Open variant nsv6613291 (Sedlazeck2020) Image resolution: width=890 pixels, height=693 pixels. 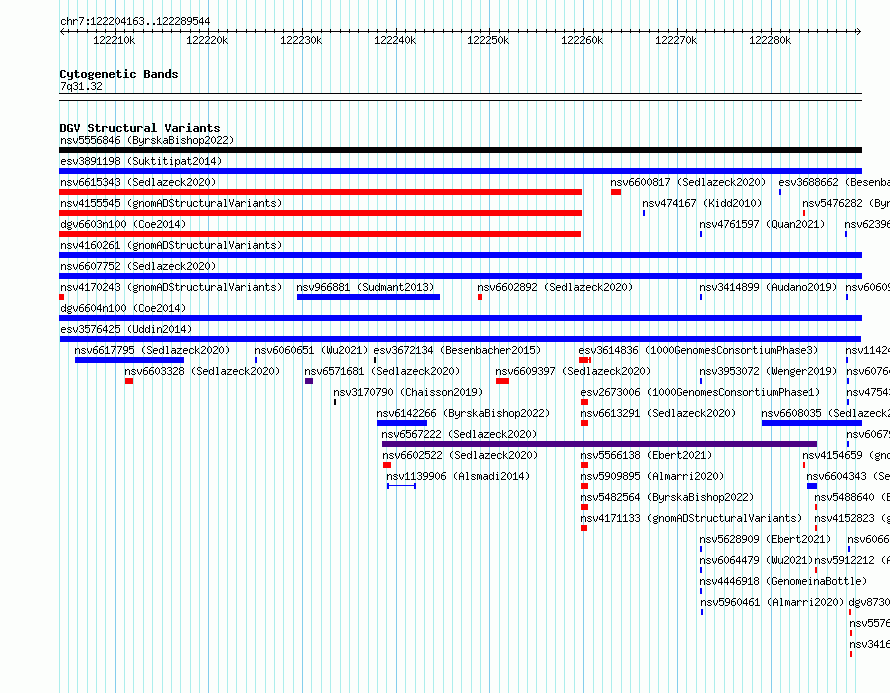coord(658,413)
